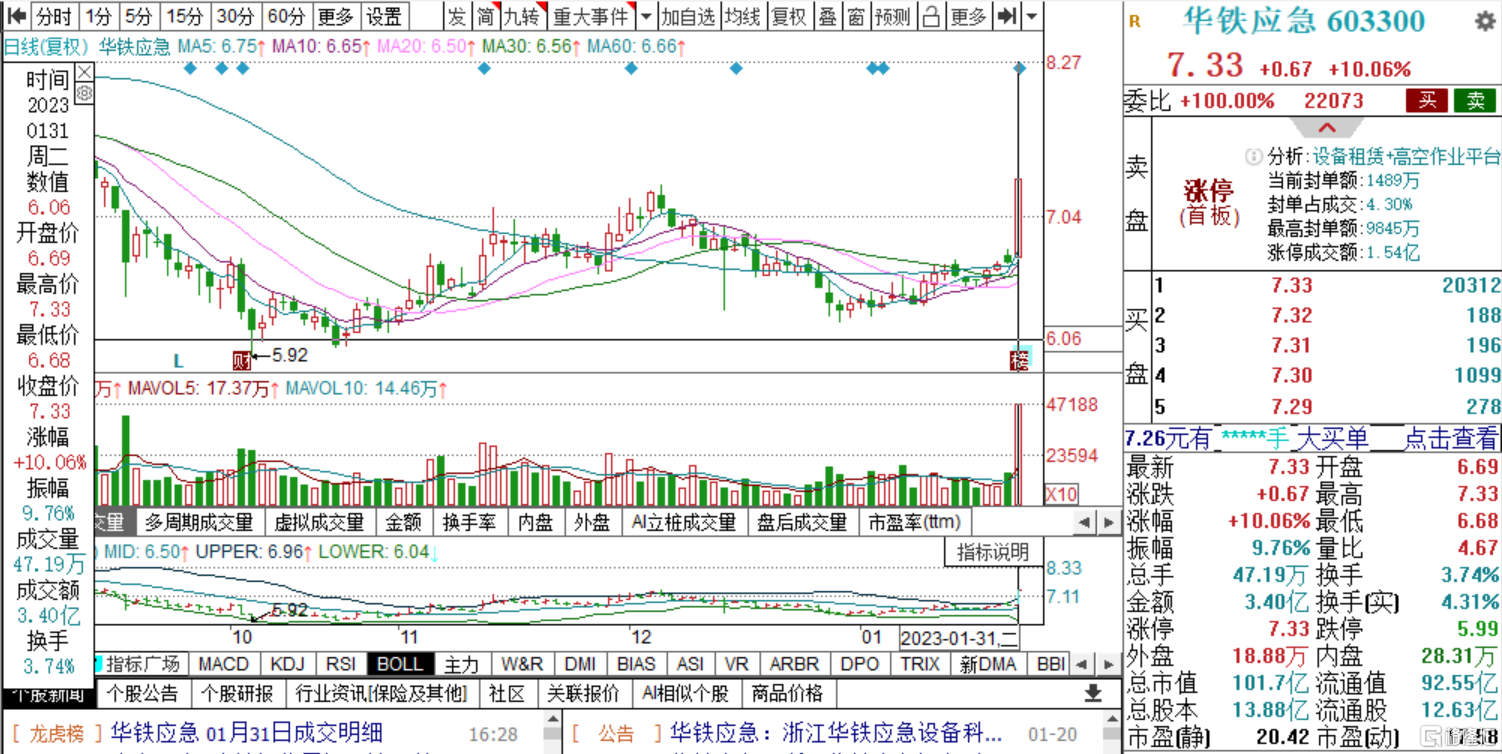Click the first blue diamond event marker
The height and width of the screenshot is (754, 1502).
190,68
